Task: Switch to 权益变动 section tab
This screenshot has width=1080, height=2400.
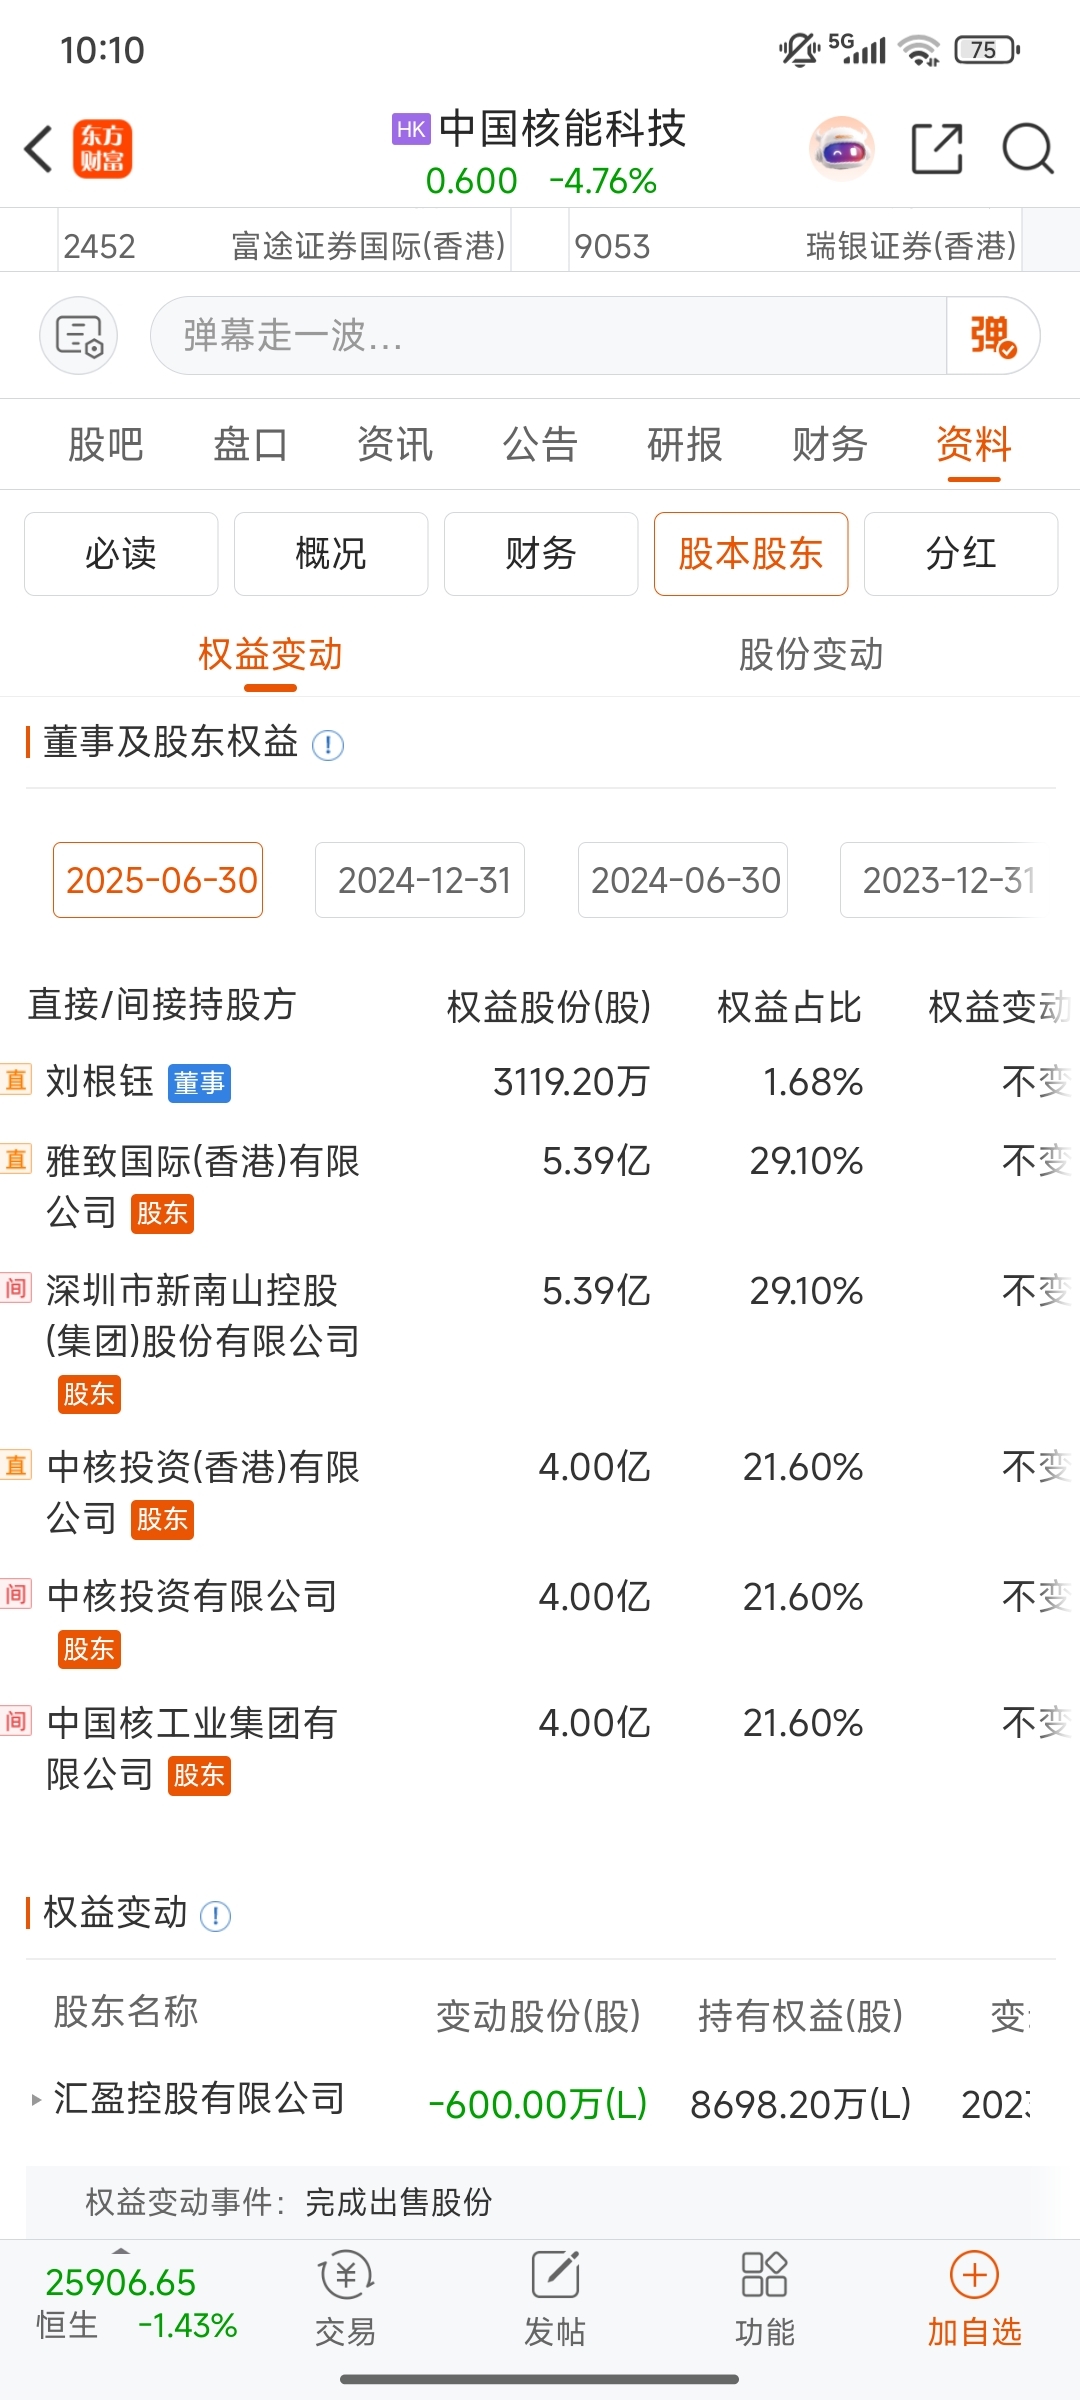Action: click(270, 655)
